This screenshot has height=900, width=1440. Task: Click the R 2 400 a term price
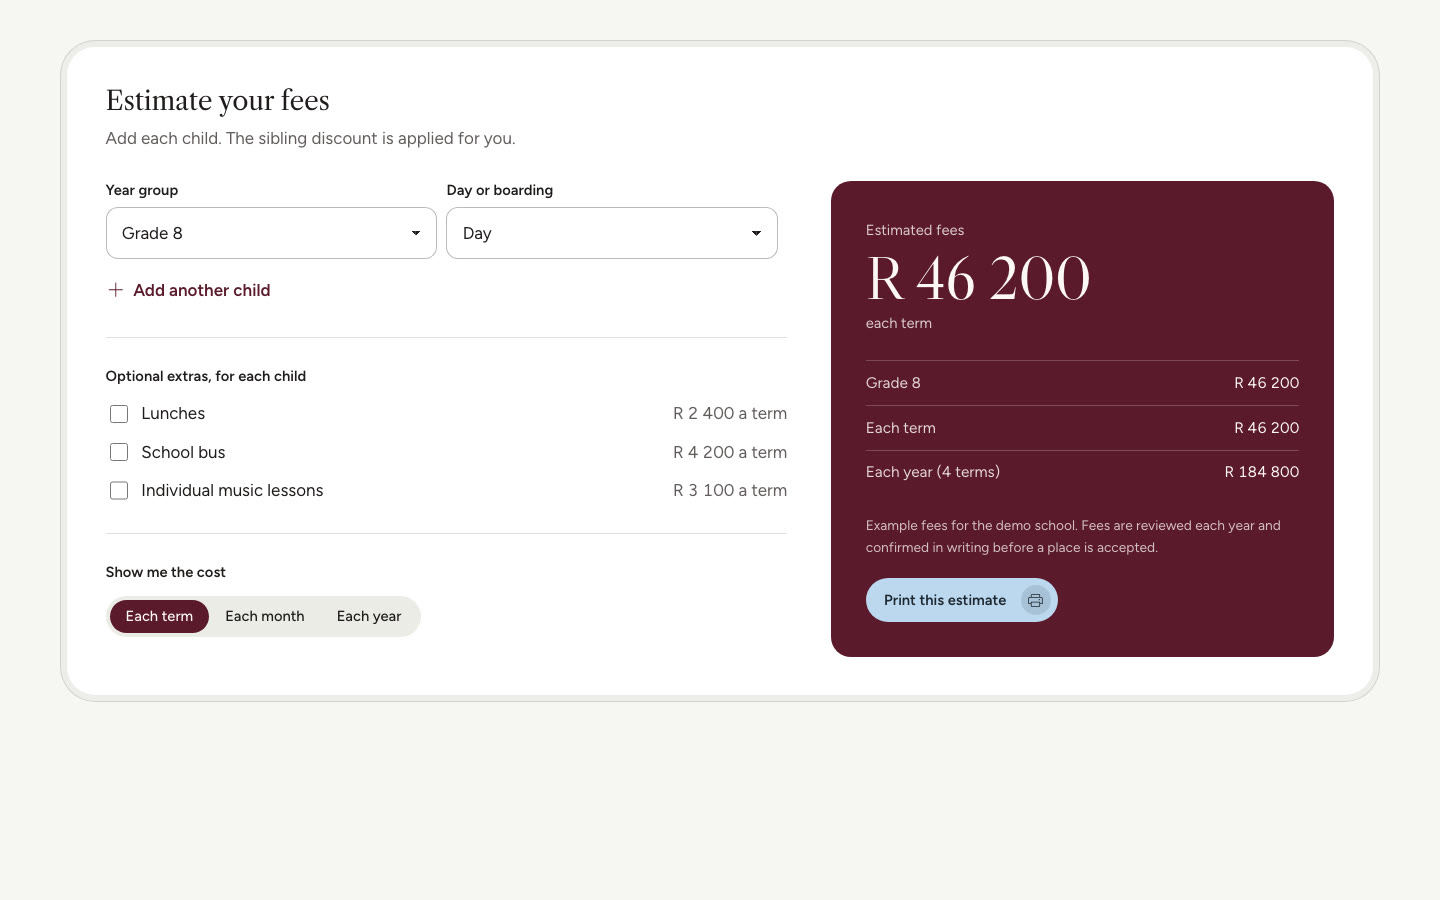(730, 413)
